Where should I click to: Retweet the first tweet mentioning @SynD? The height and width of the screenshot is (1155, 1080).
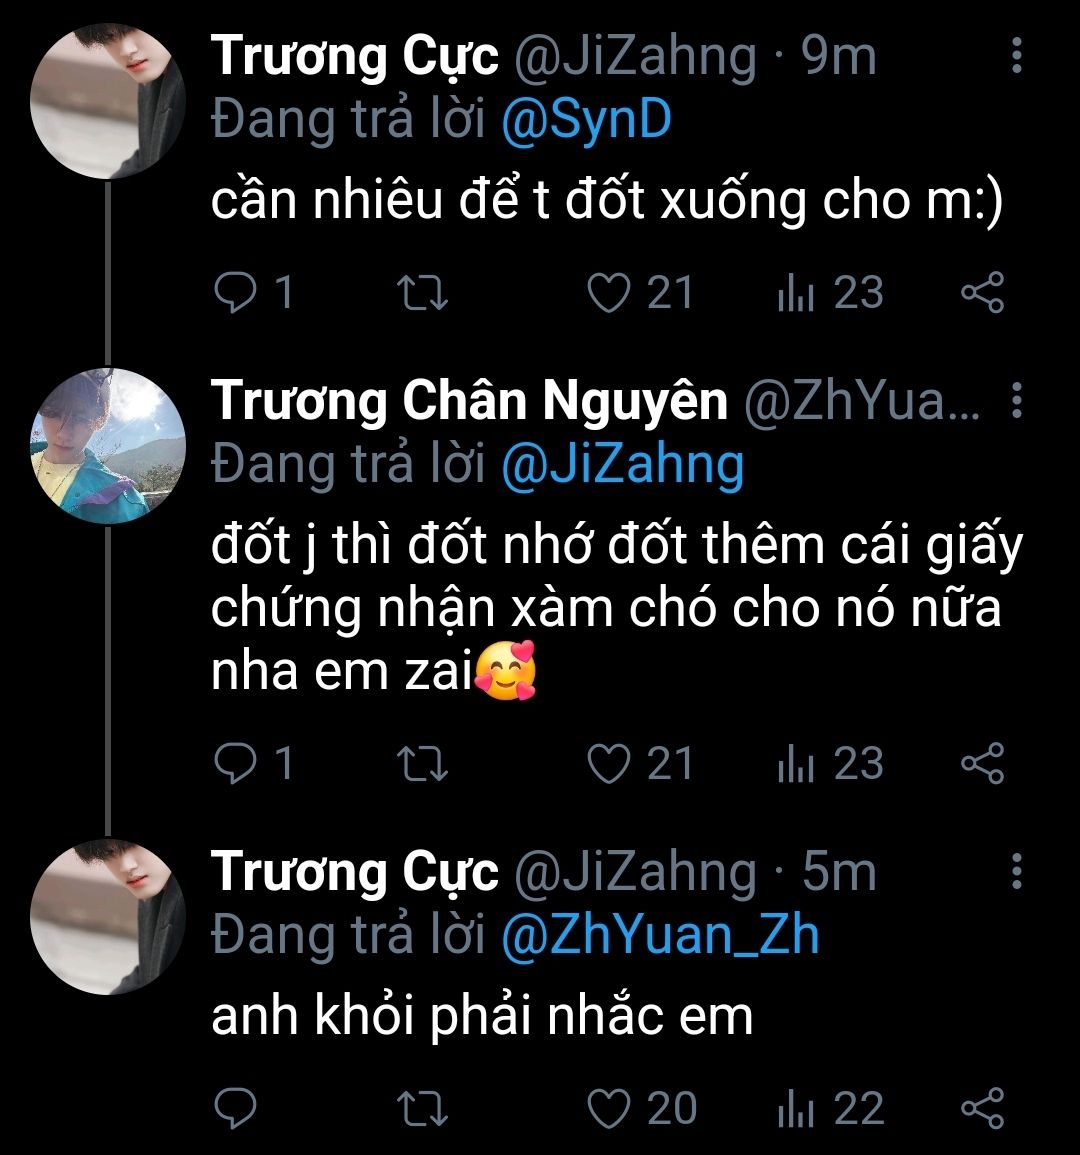423,293
